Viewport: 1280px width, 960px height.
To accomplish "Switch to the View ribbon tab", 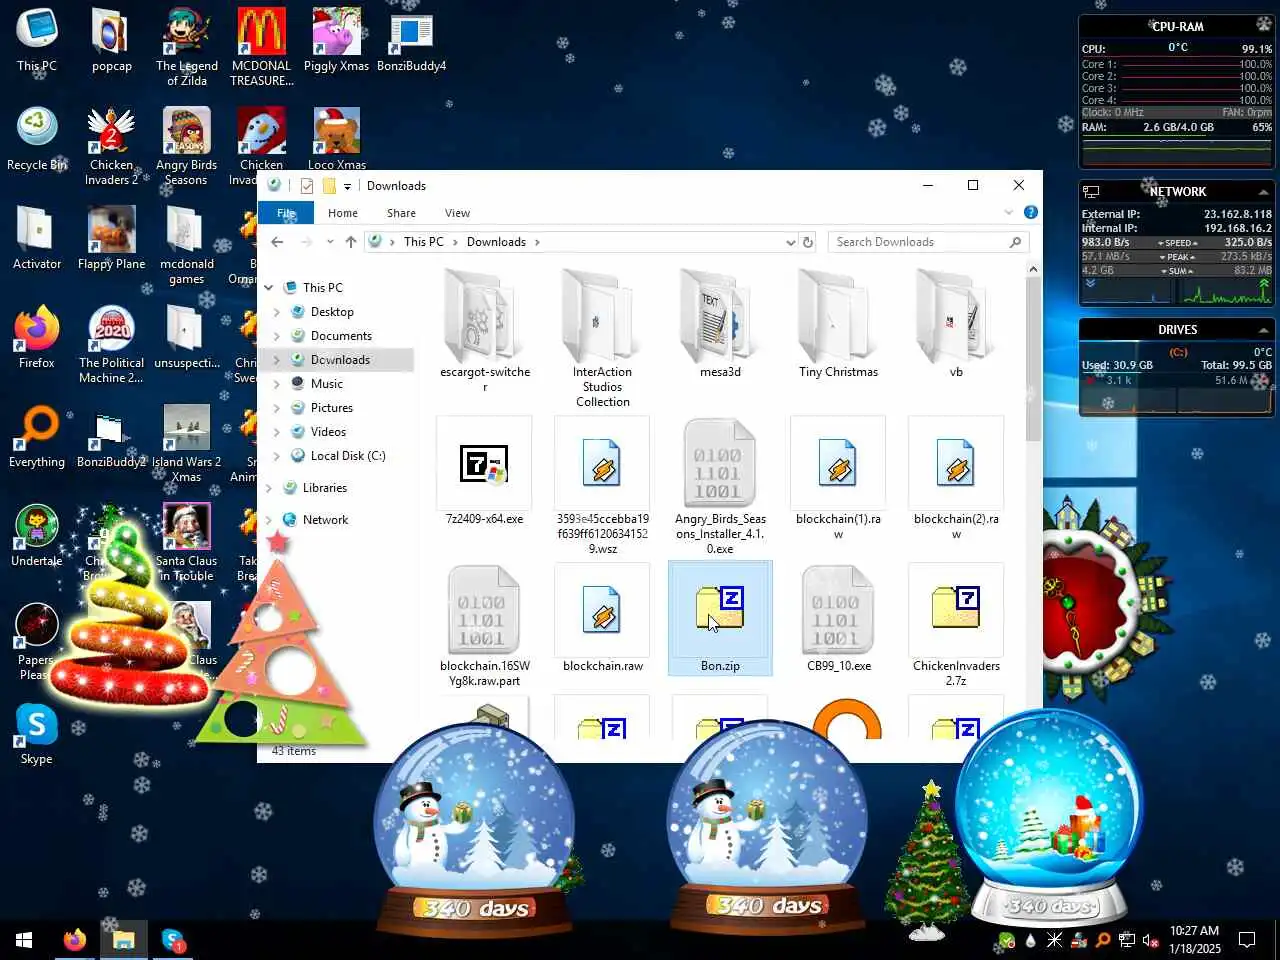I will pyautogui.click(x=457, y=213).
